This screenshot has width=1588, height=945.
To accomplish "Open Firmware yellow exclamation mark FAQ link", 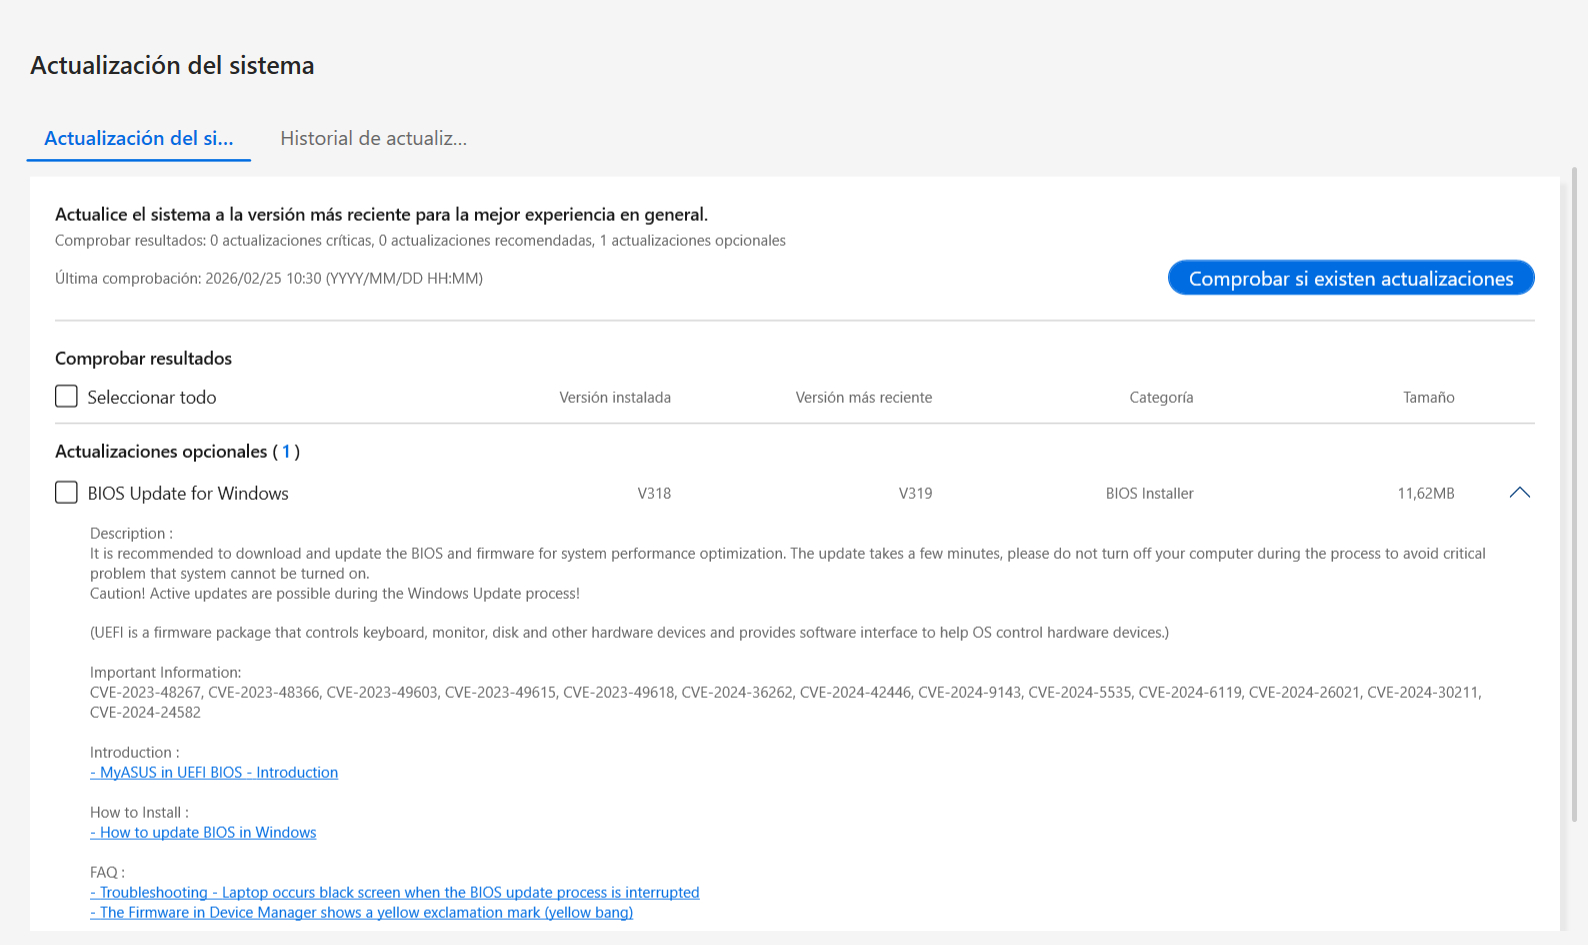I will click(361, 912).
